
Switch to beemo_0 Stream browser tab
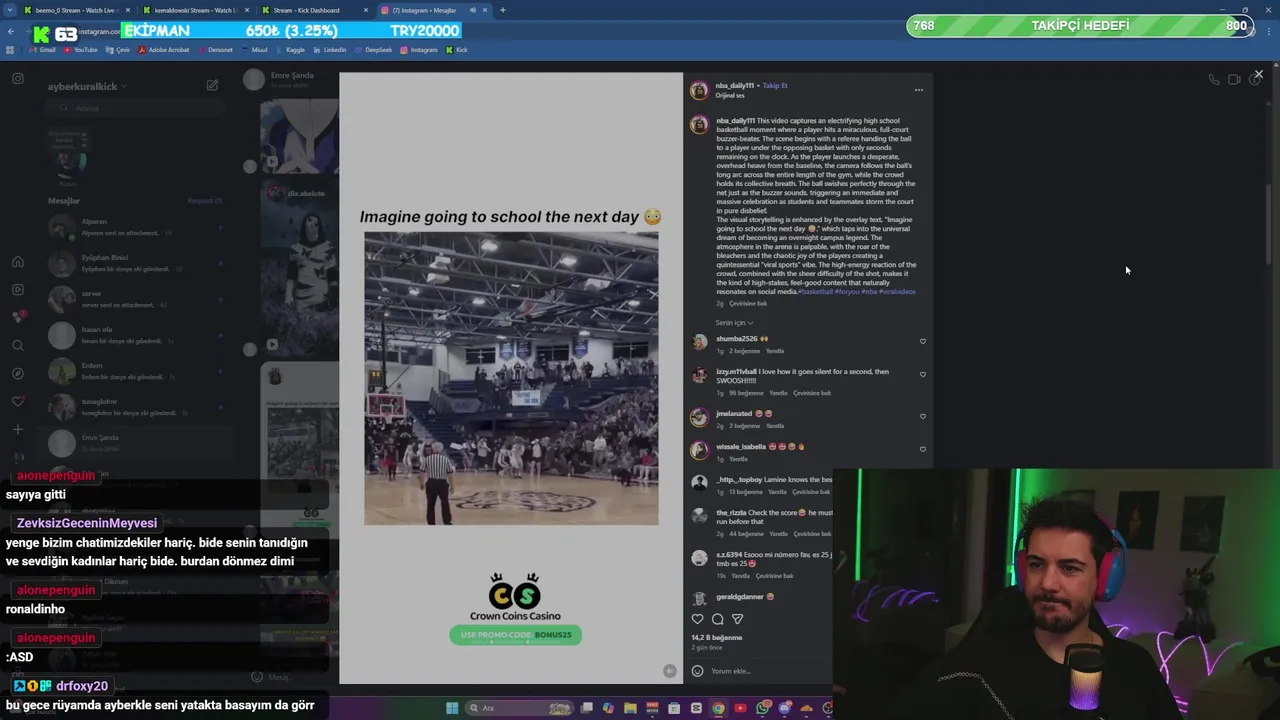76,10
